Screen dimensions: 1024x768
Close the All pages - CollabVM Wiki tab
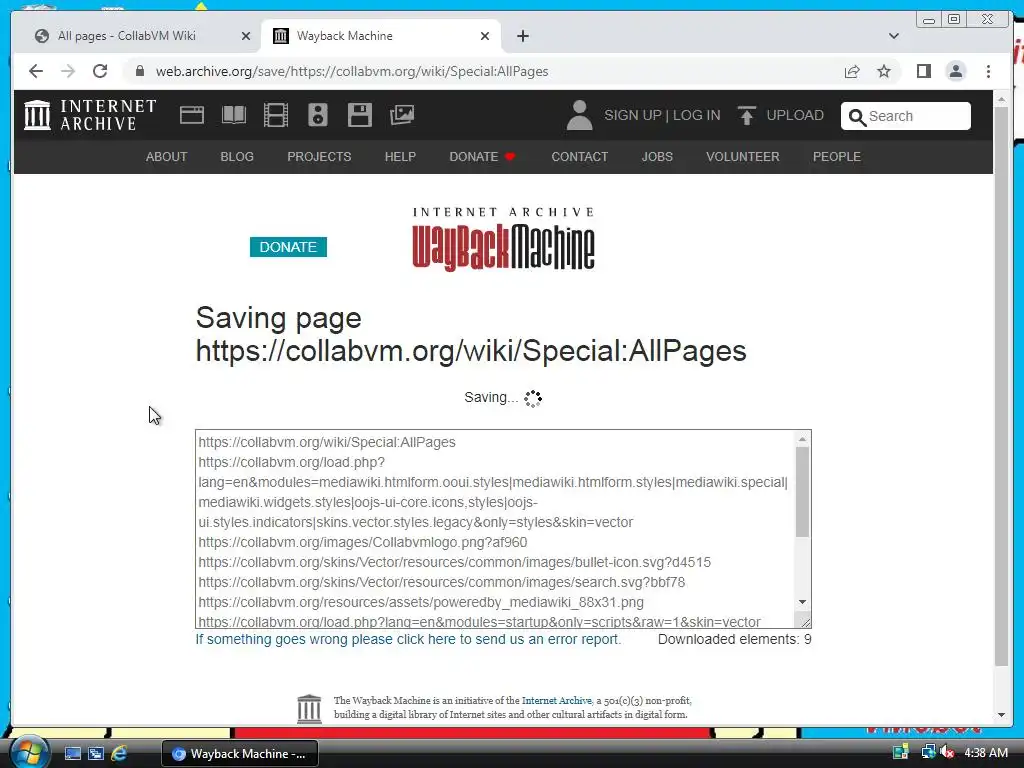click(x=246, y=36)
